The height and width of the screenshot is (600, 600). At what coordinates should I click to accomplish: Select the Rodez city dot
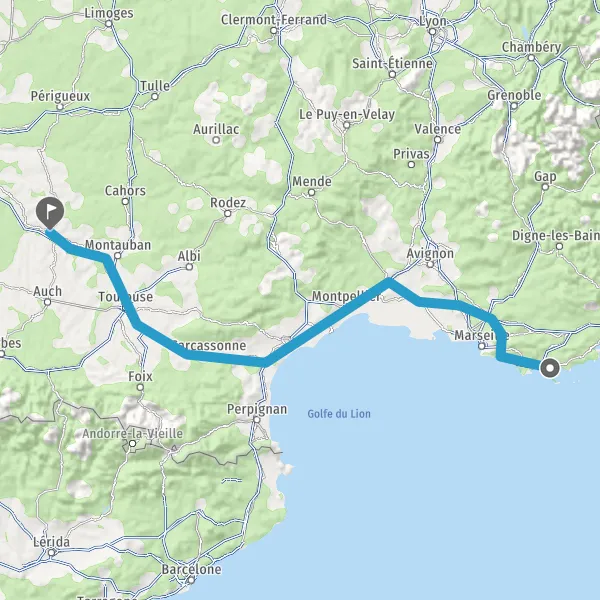point(228,214)
